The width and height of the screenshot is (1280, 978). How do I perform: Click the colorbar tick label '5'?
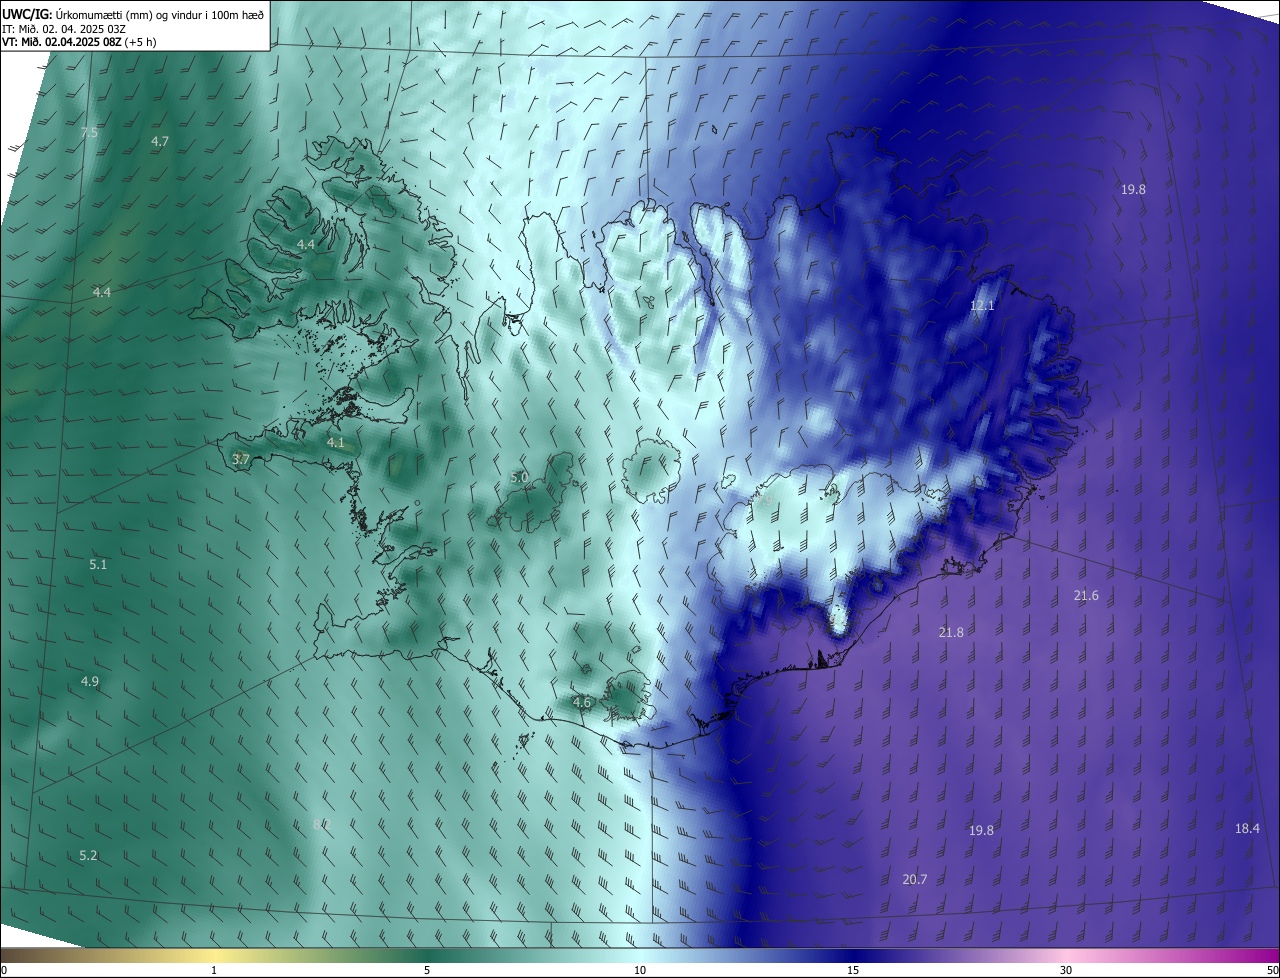pos(427,970)
